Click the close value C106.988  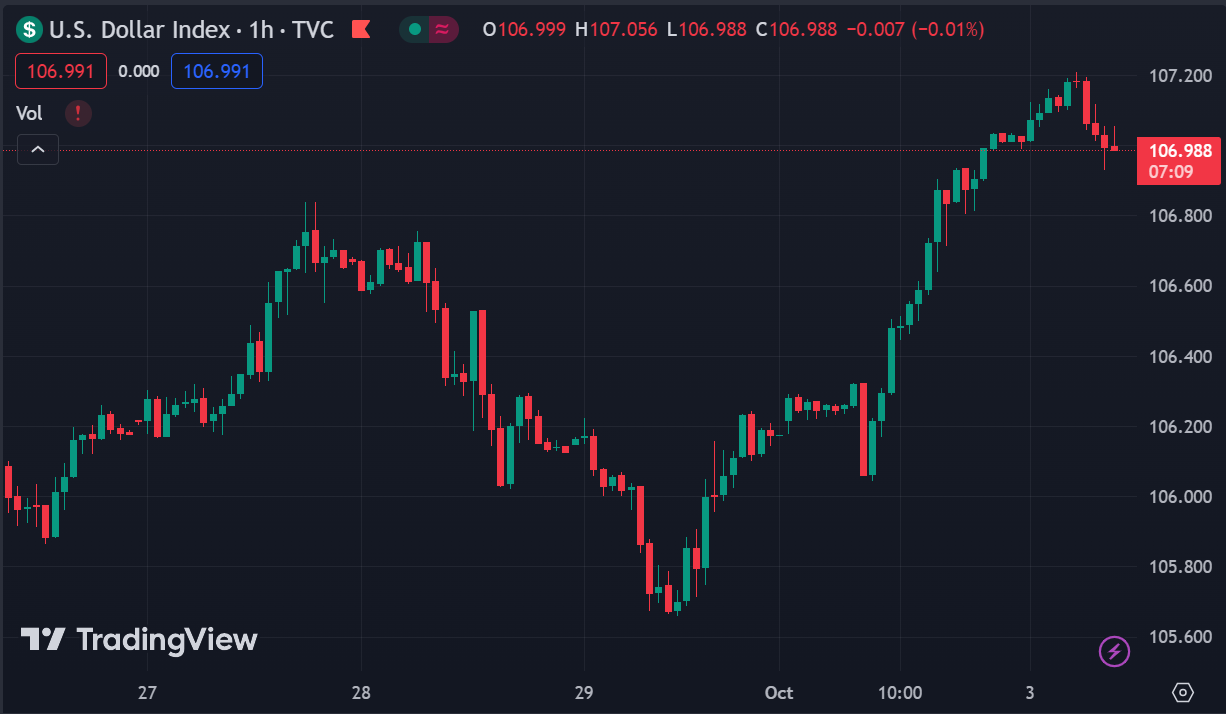(796, 29)
